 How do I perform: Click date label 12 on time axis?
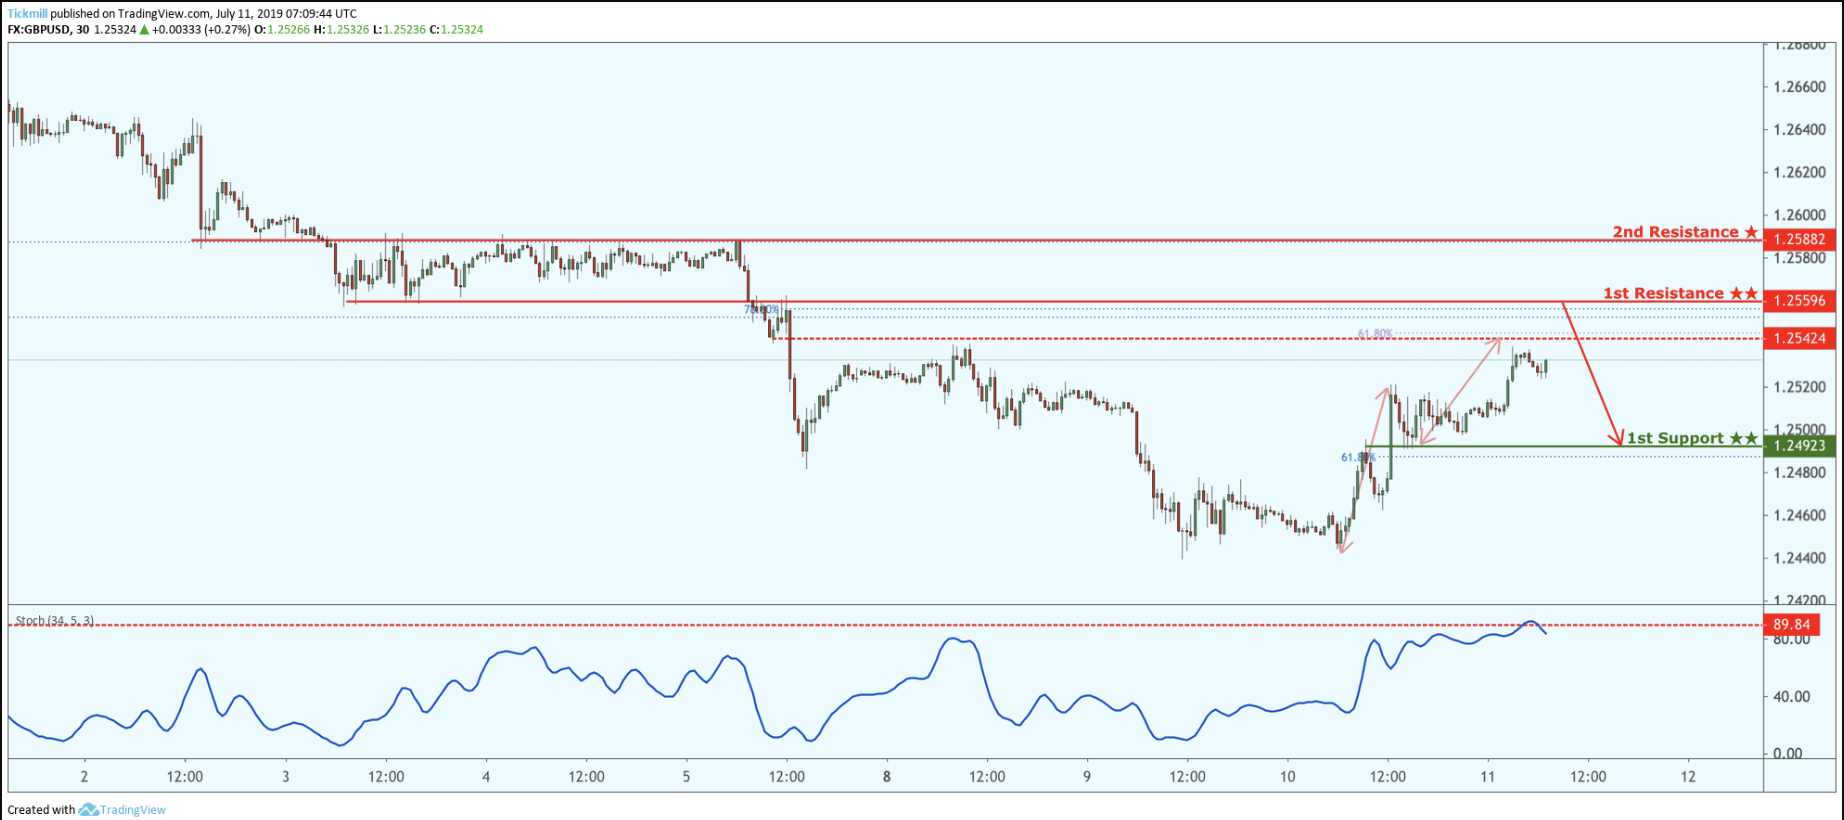[1688, 777]
